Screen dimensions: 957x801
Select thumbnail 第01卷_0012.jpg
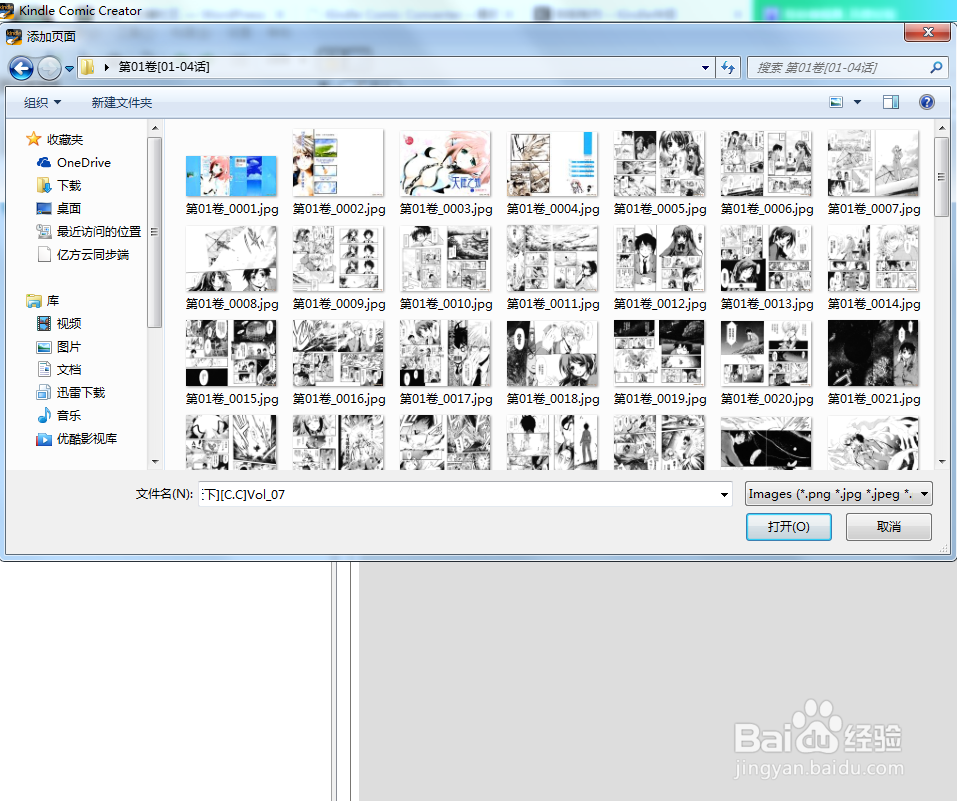coord(659,258)
